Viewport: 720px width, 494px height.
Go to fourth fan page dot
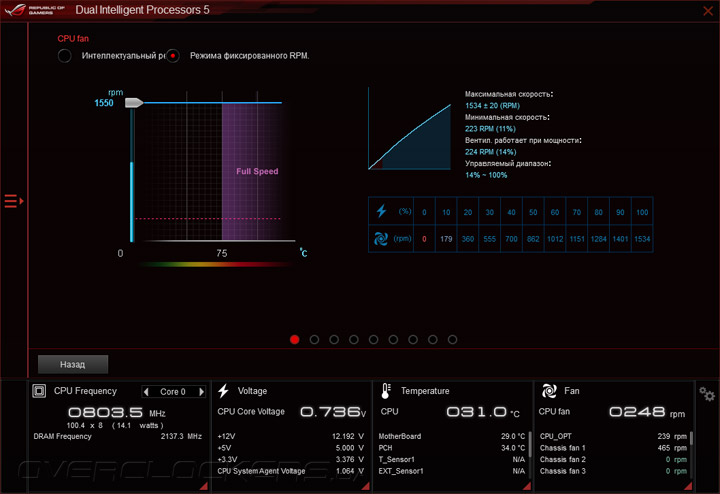tap(354, 339)
